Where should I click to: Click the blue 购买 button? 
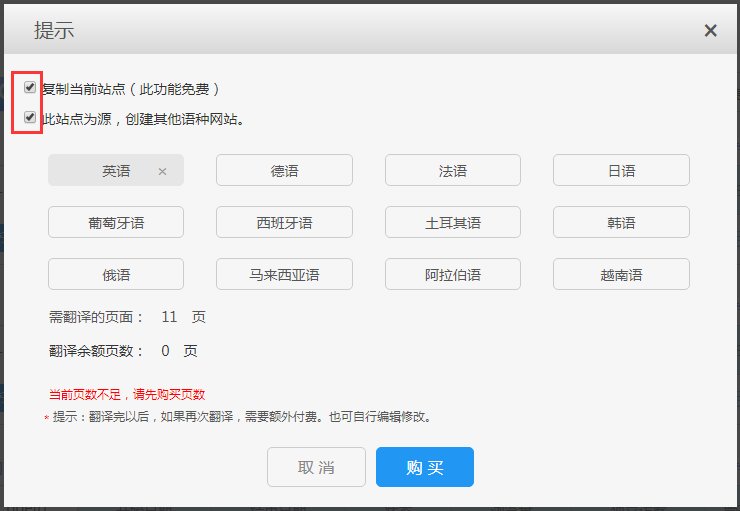[x=424, y=467]
